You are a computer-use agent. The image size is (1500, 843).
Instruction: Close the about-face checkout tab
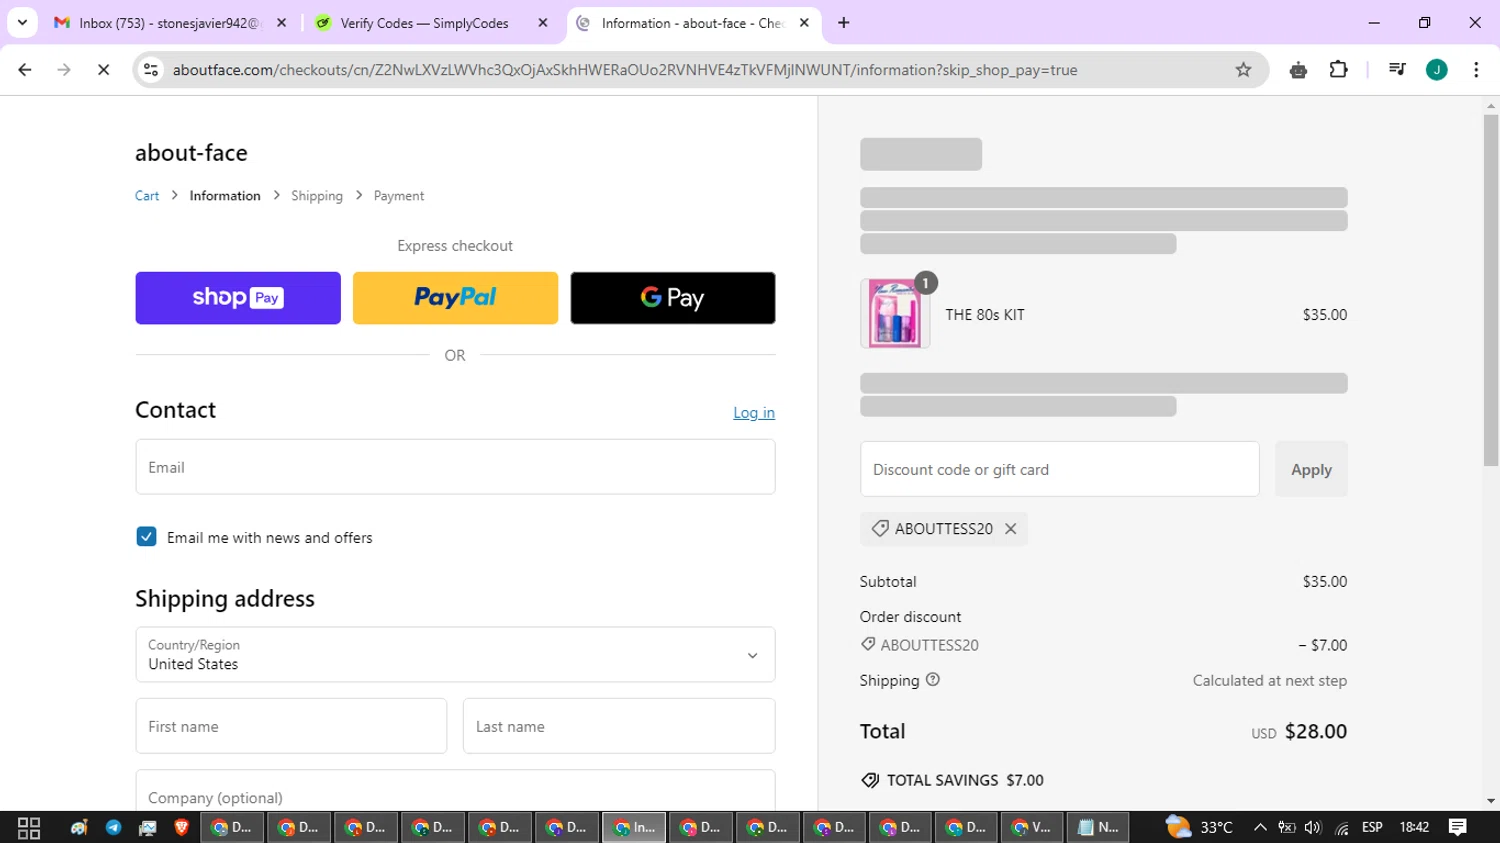pyautogui.click(x=804, y=23)
